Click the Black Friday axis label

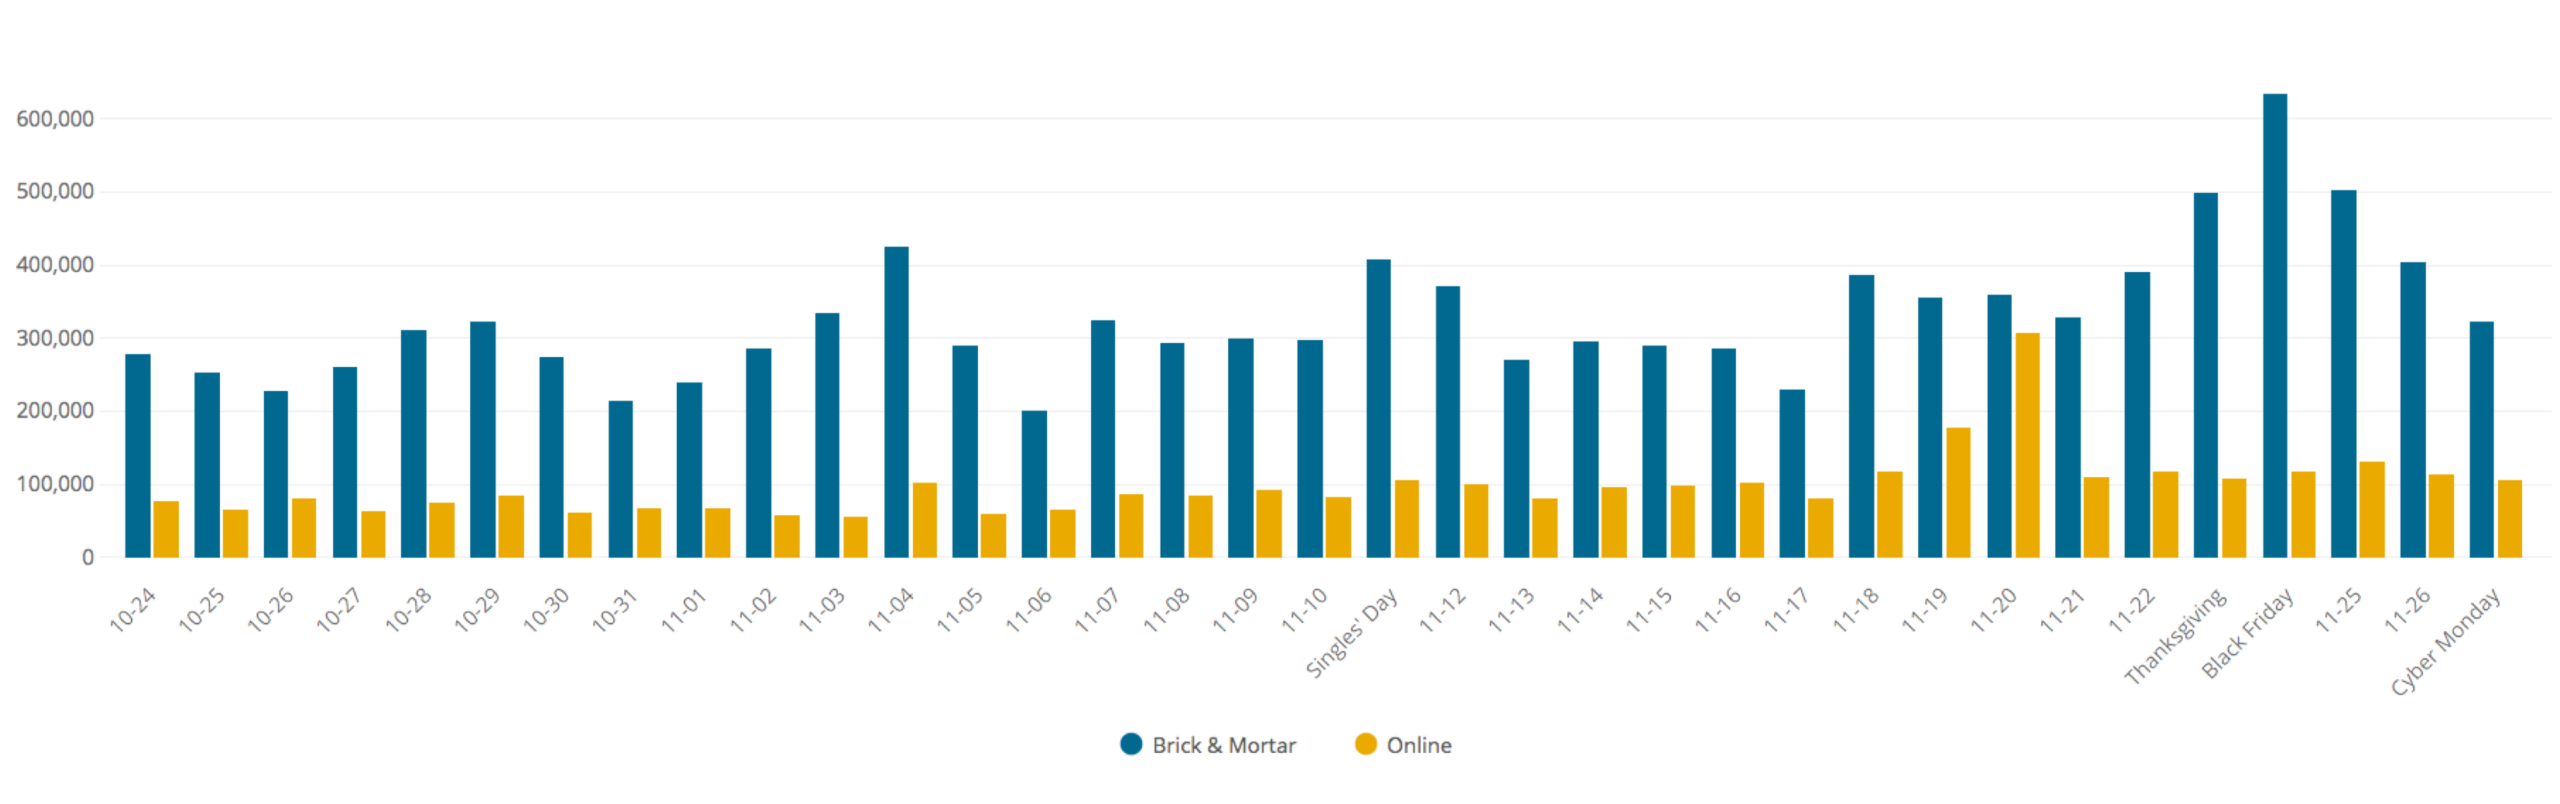pyautogui.click(x=2247, y=634)
